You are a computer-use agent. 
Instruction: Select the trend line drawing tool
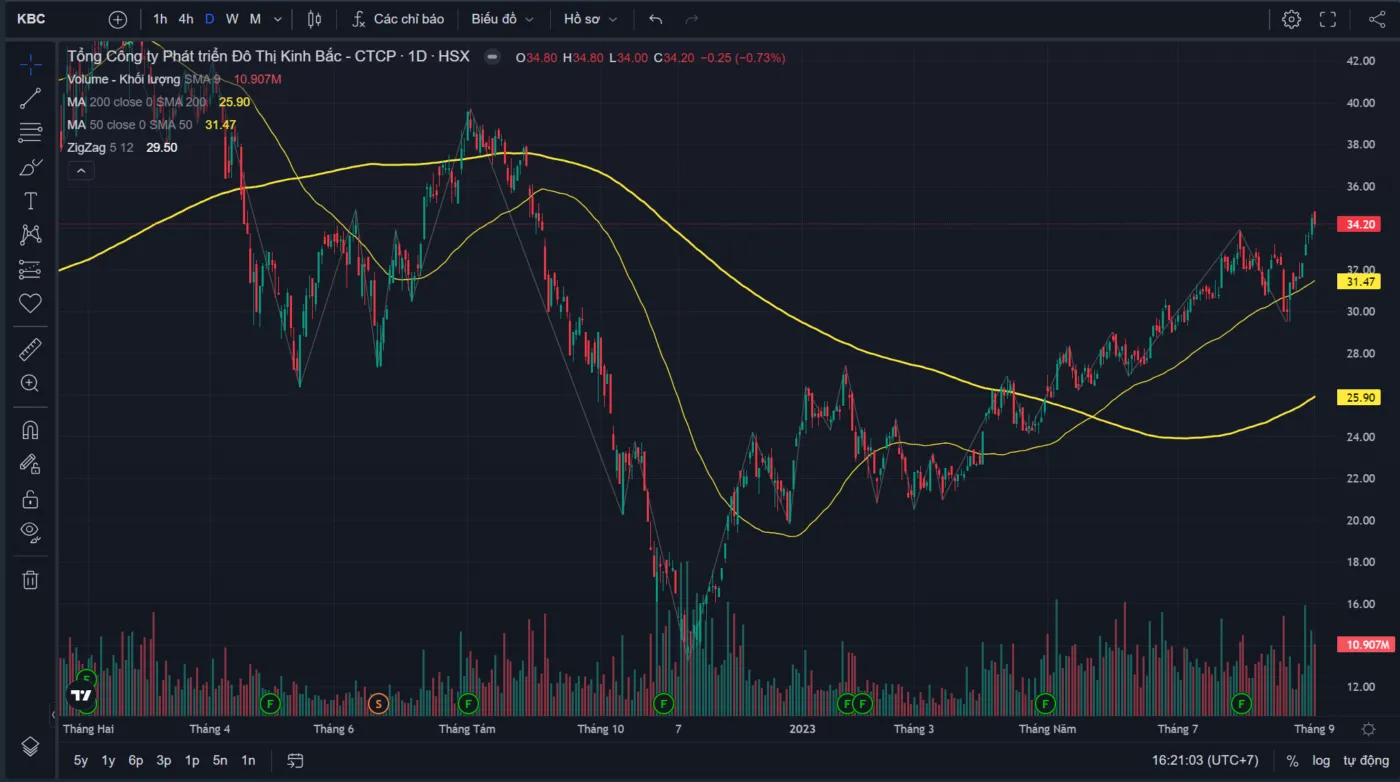point(30,98)
